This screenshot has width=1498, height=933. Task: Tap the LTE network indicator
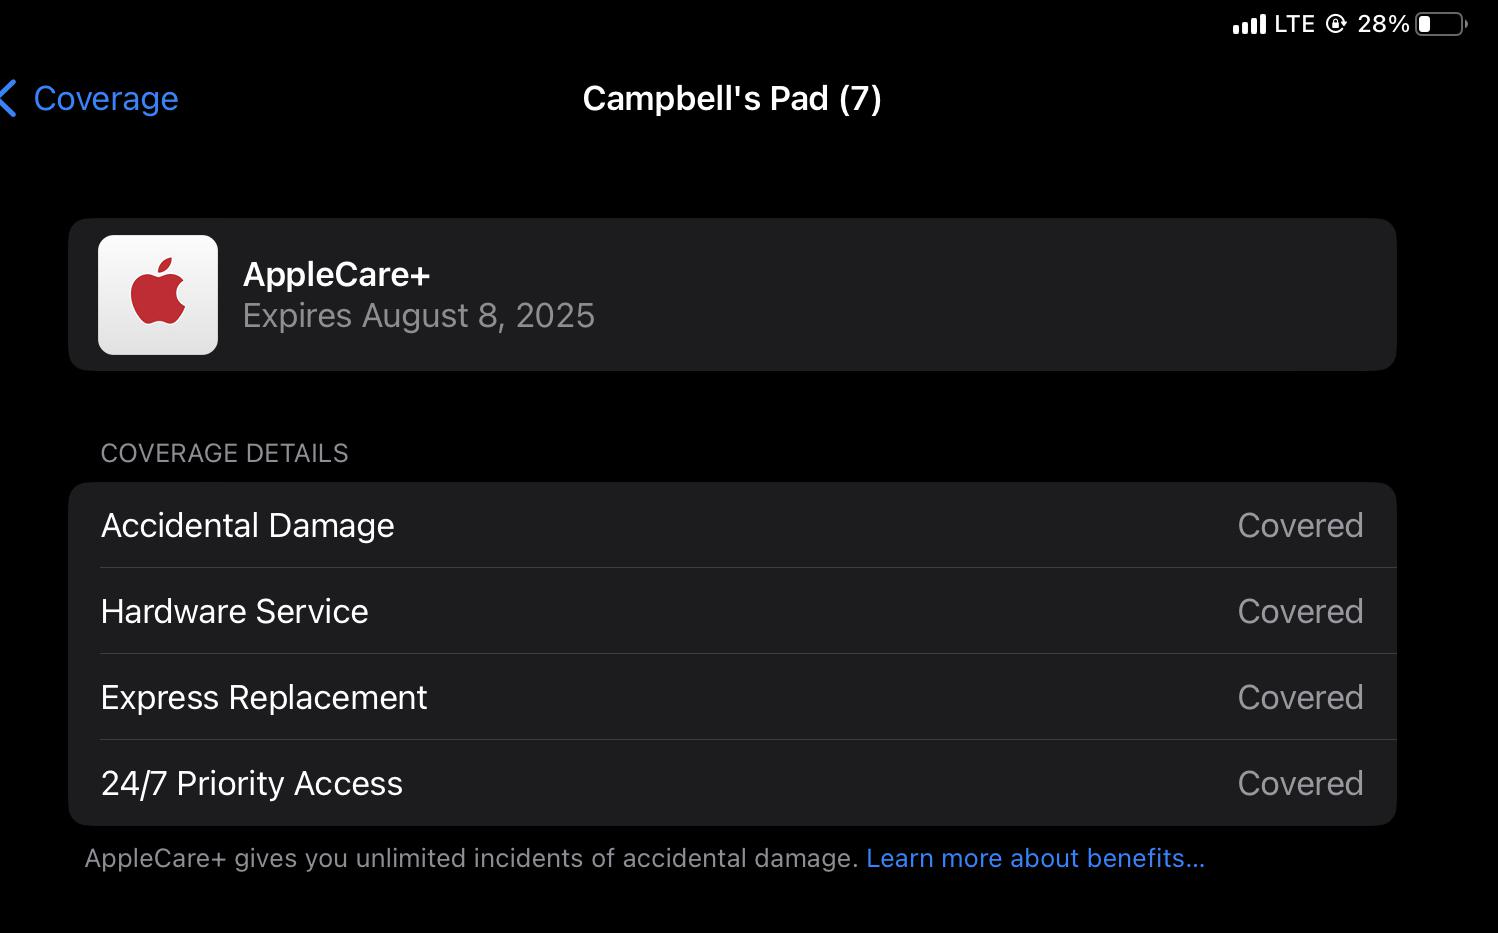1294,24
